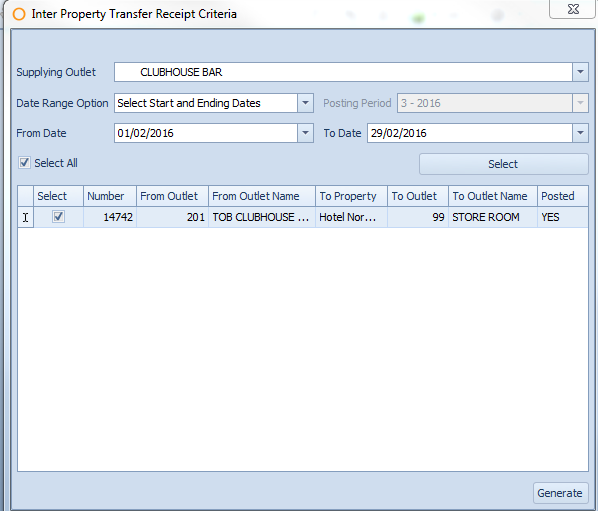Click the CLUBHOUSE BAR supplying outlet field
This screenshot has width=598, height=513.
343,72
